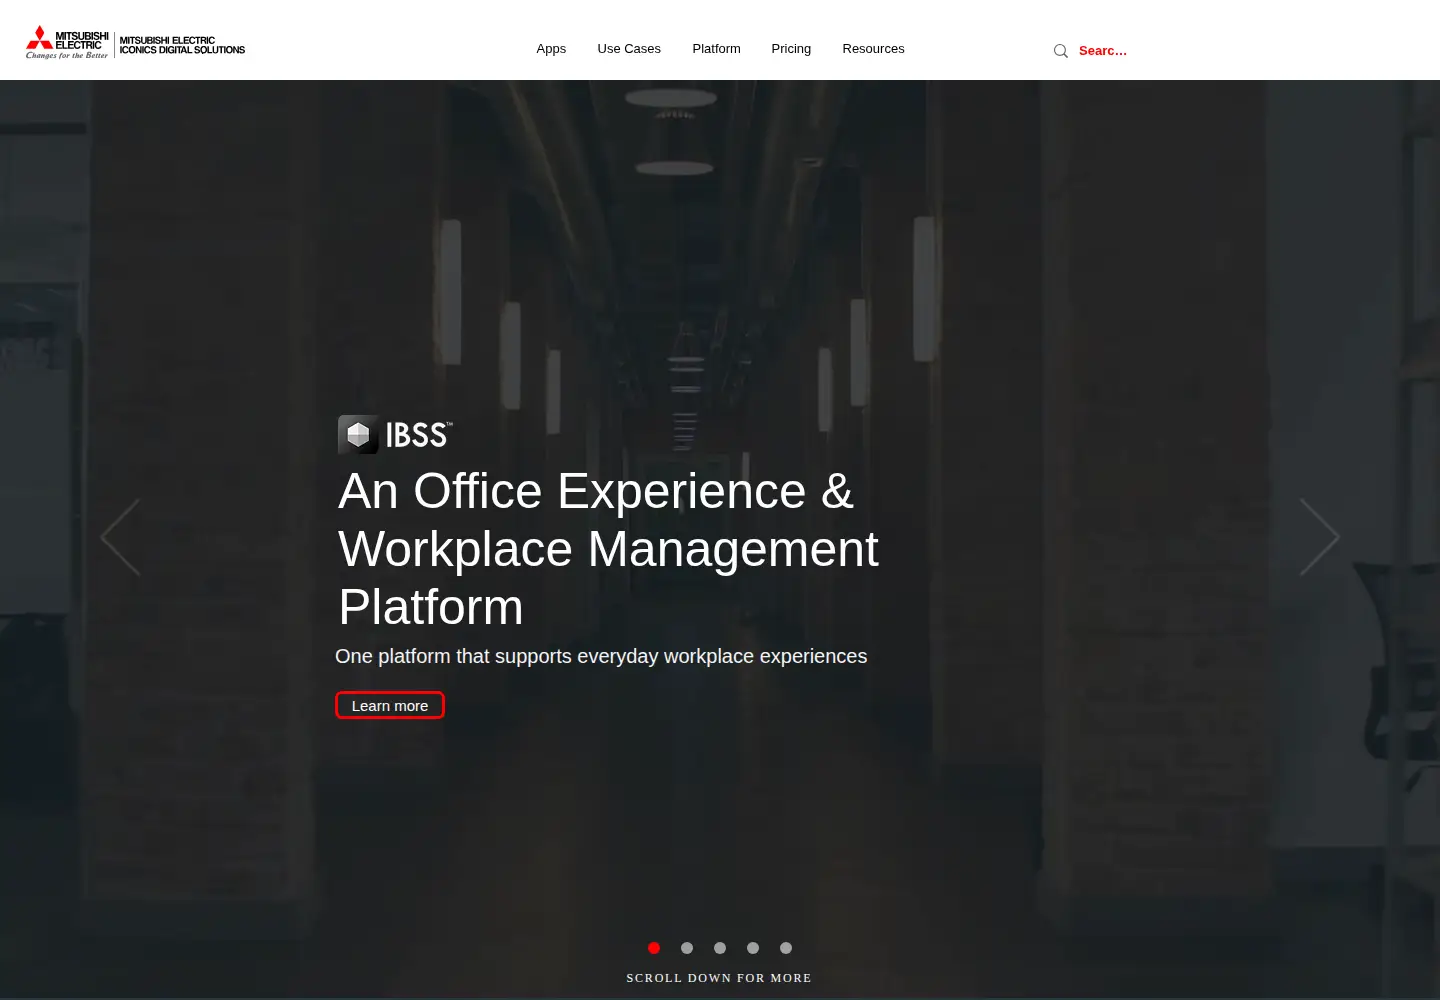This screenshot has width=1440, height=1000.
Task: Click the Mitsubishi Electric logo
Action: tap(67, 42)
